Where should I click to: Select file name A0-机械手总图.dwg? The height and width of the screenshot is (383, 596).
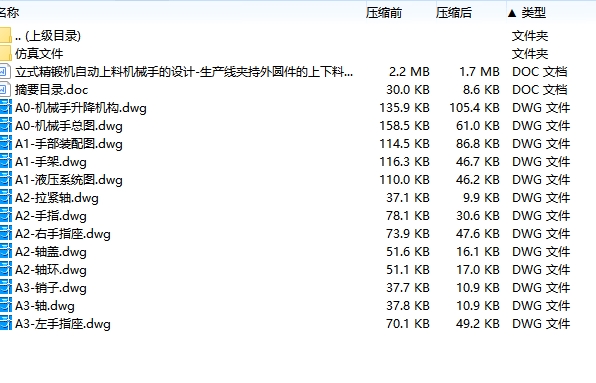coord(69,126)
